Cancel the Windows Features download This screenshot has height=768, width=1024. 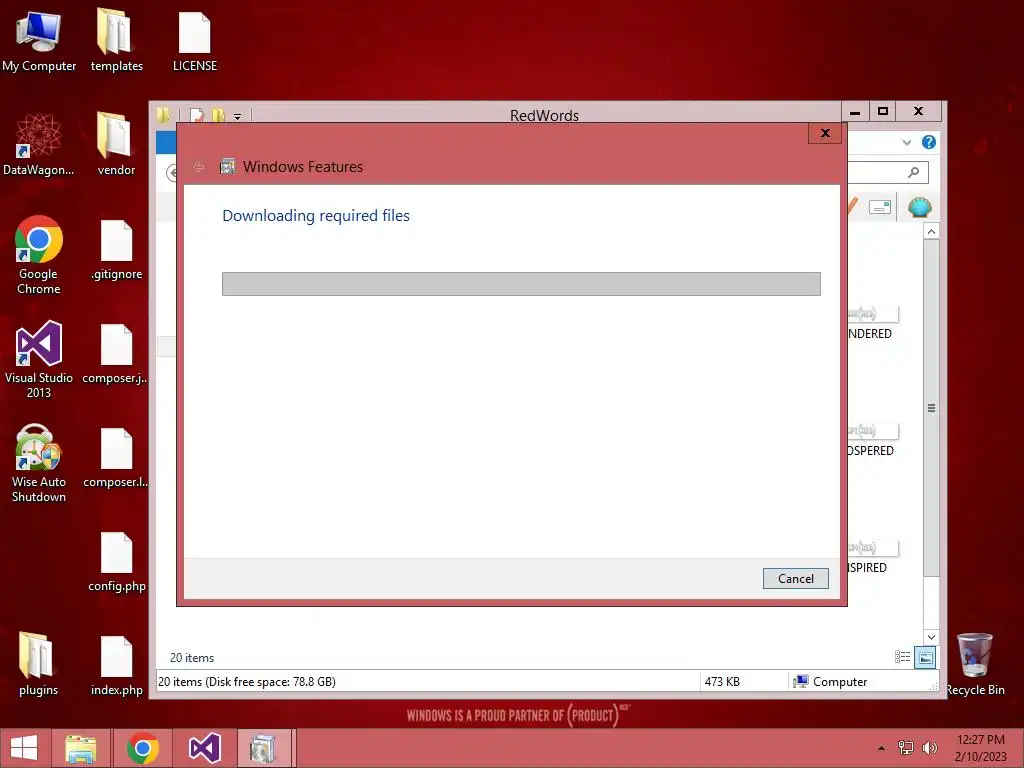coord(795,579)
